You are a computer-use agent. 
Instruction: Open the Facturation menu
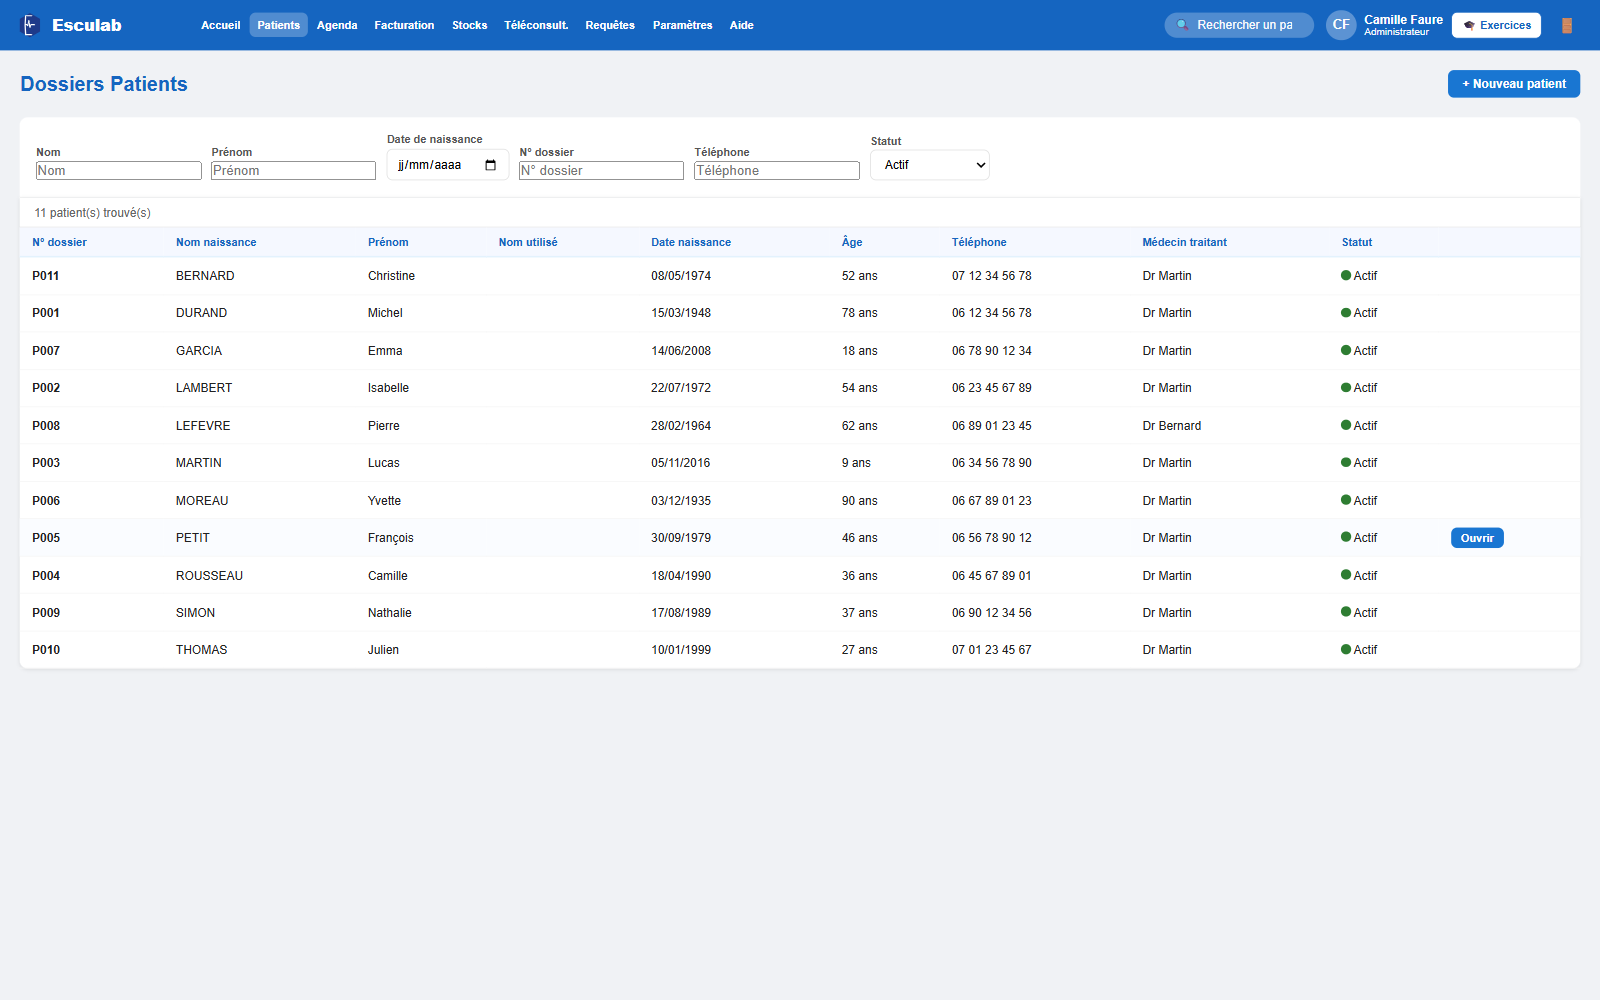[x=404, y=25]
